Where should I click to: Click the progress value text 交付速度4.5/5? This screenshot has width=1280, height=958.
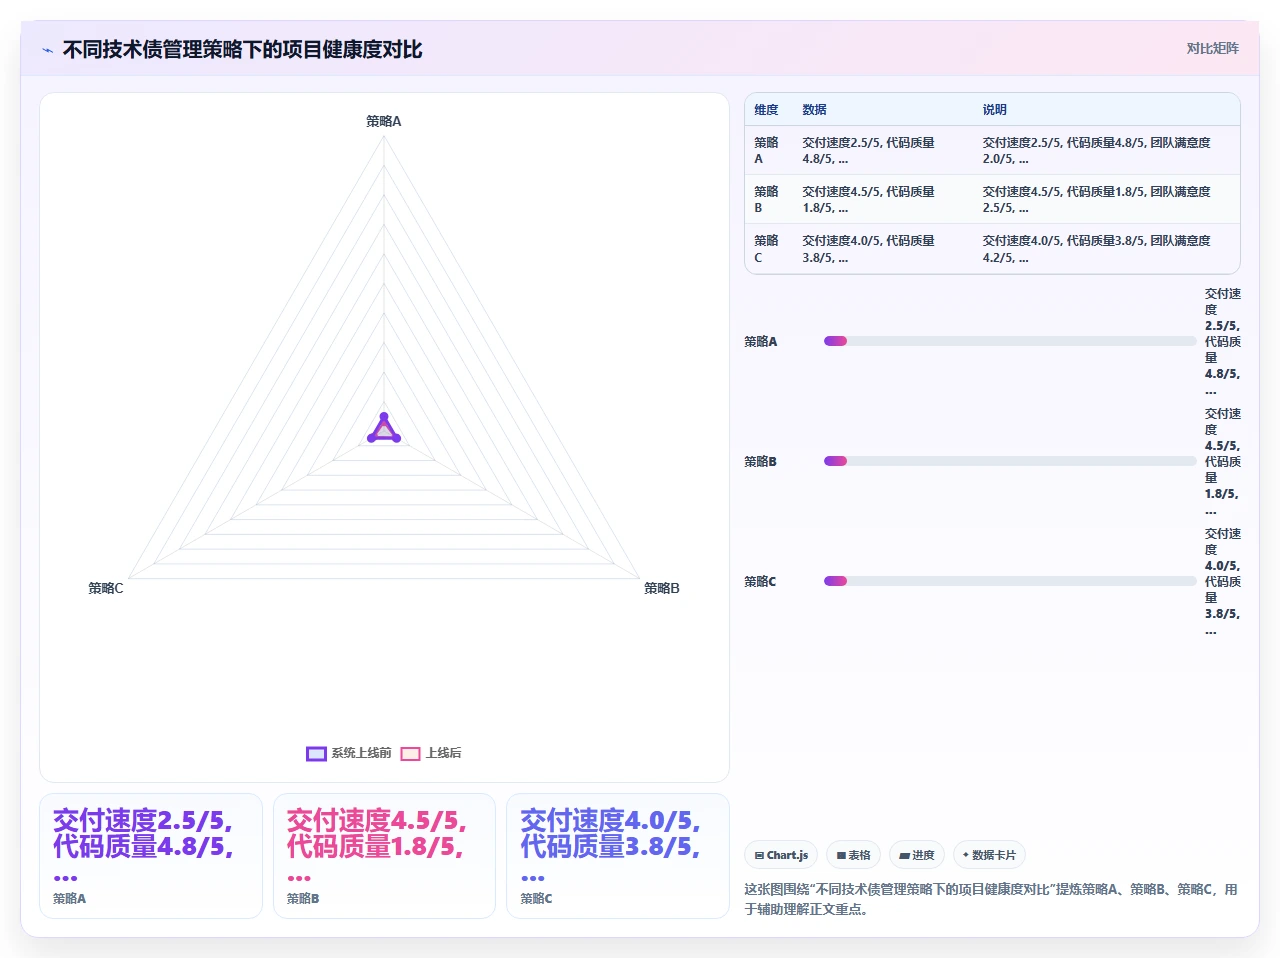tap(1223, 461)
